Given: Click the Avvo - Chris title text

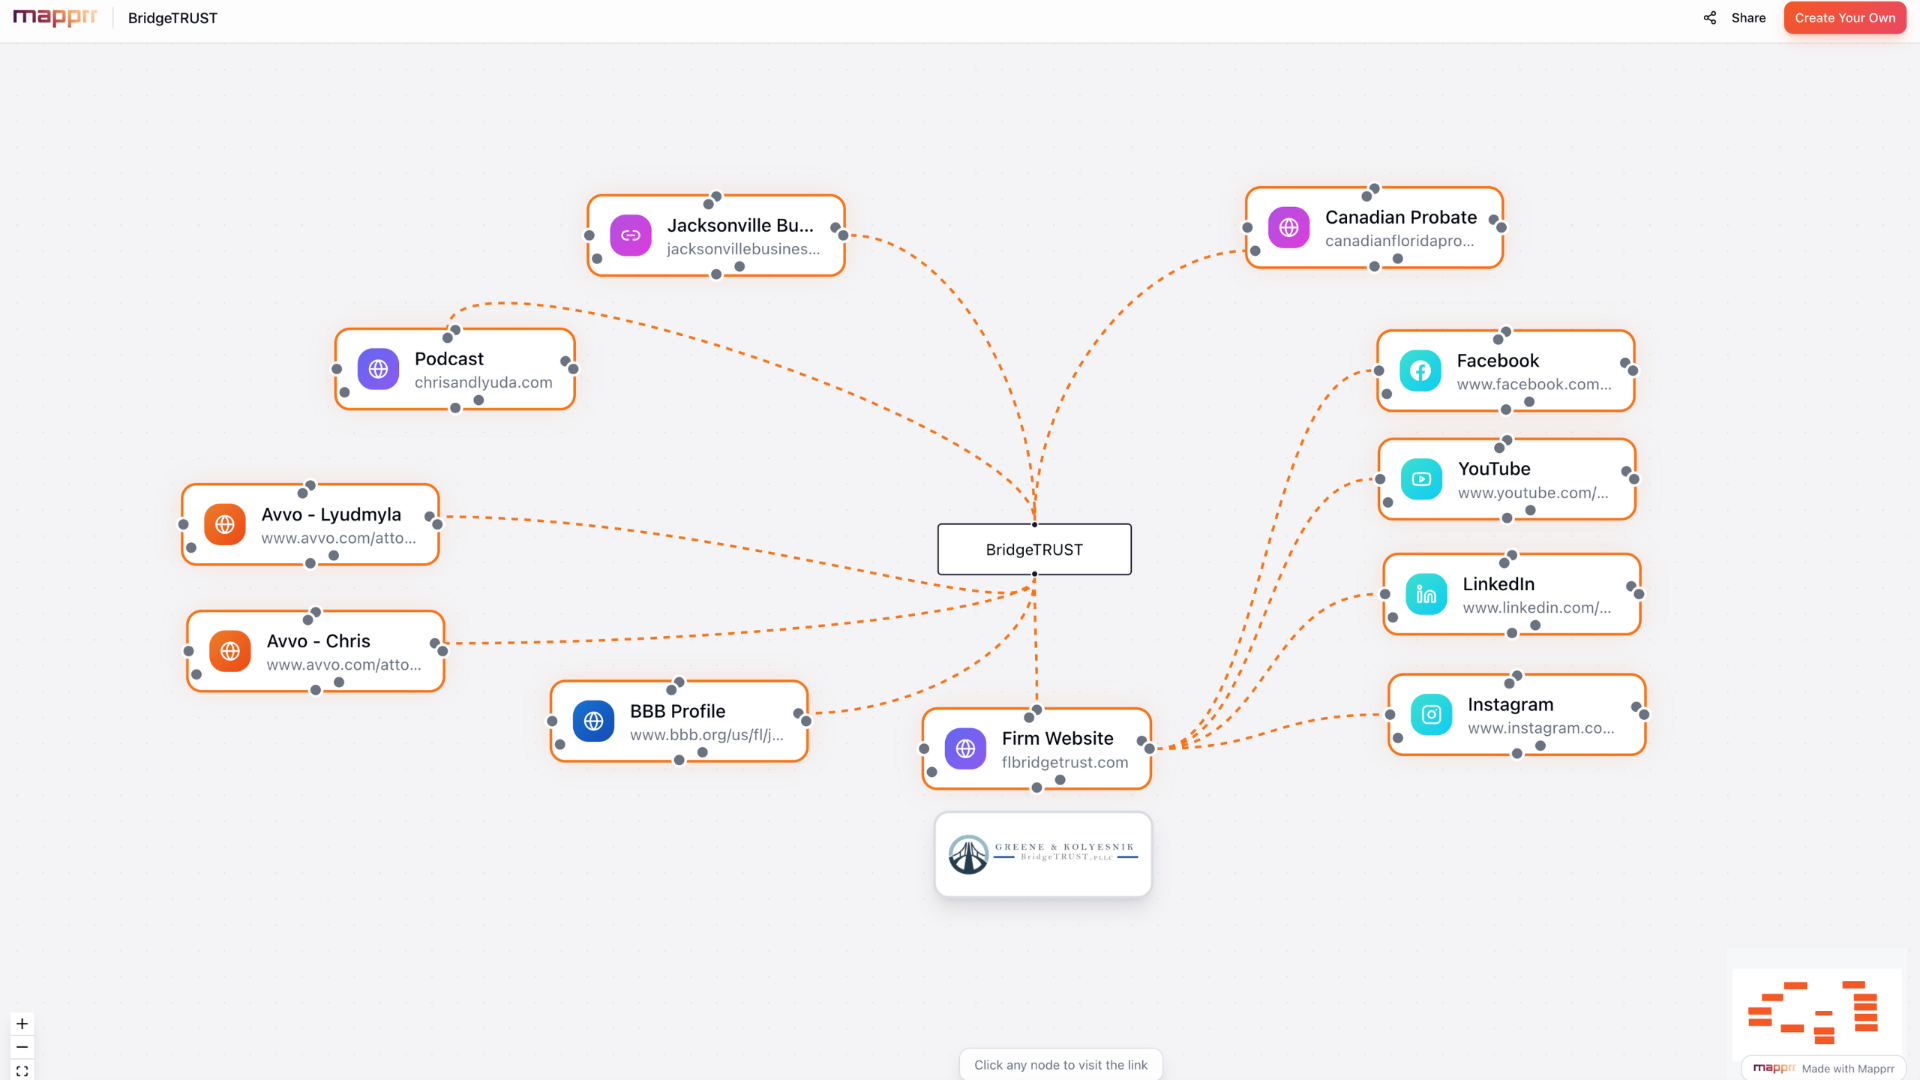Looking at the screenshot, I should point(318,641).
